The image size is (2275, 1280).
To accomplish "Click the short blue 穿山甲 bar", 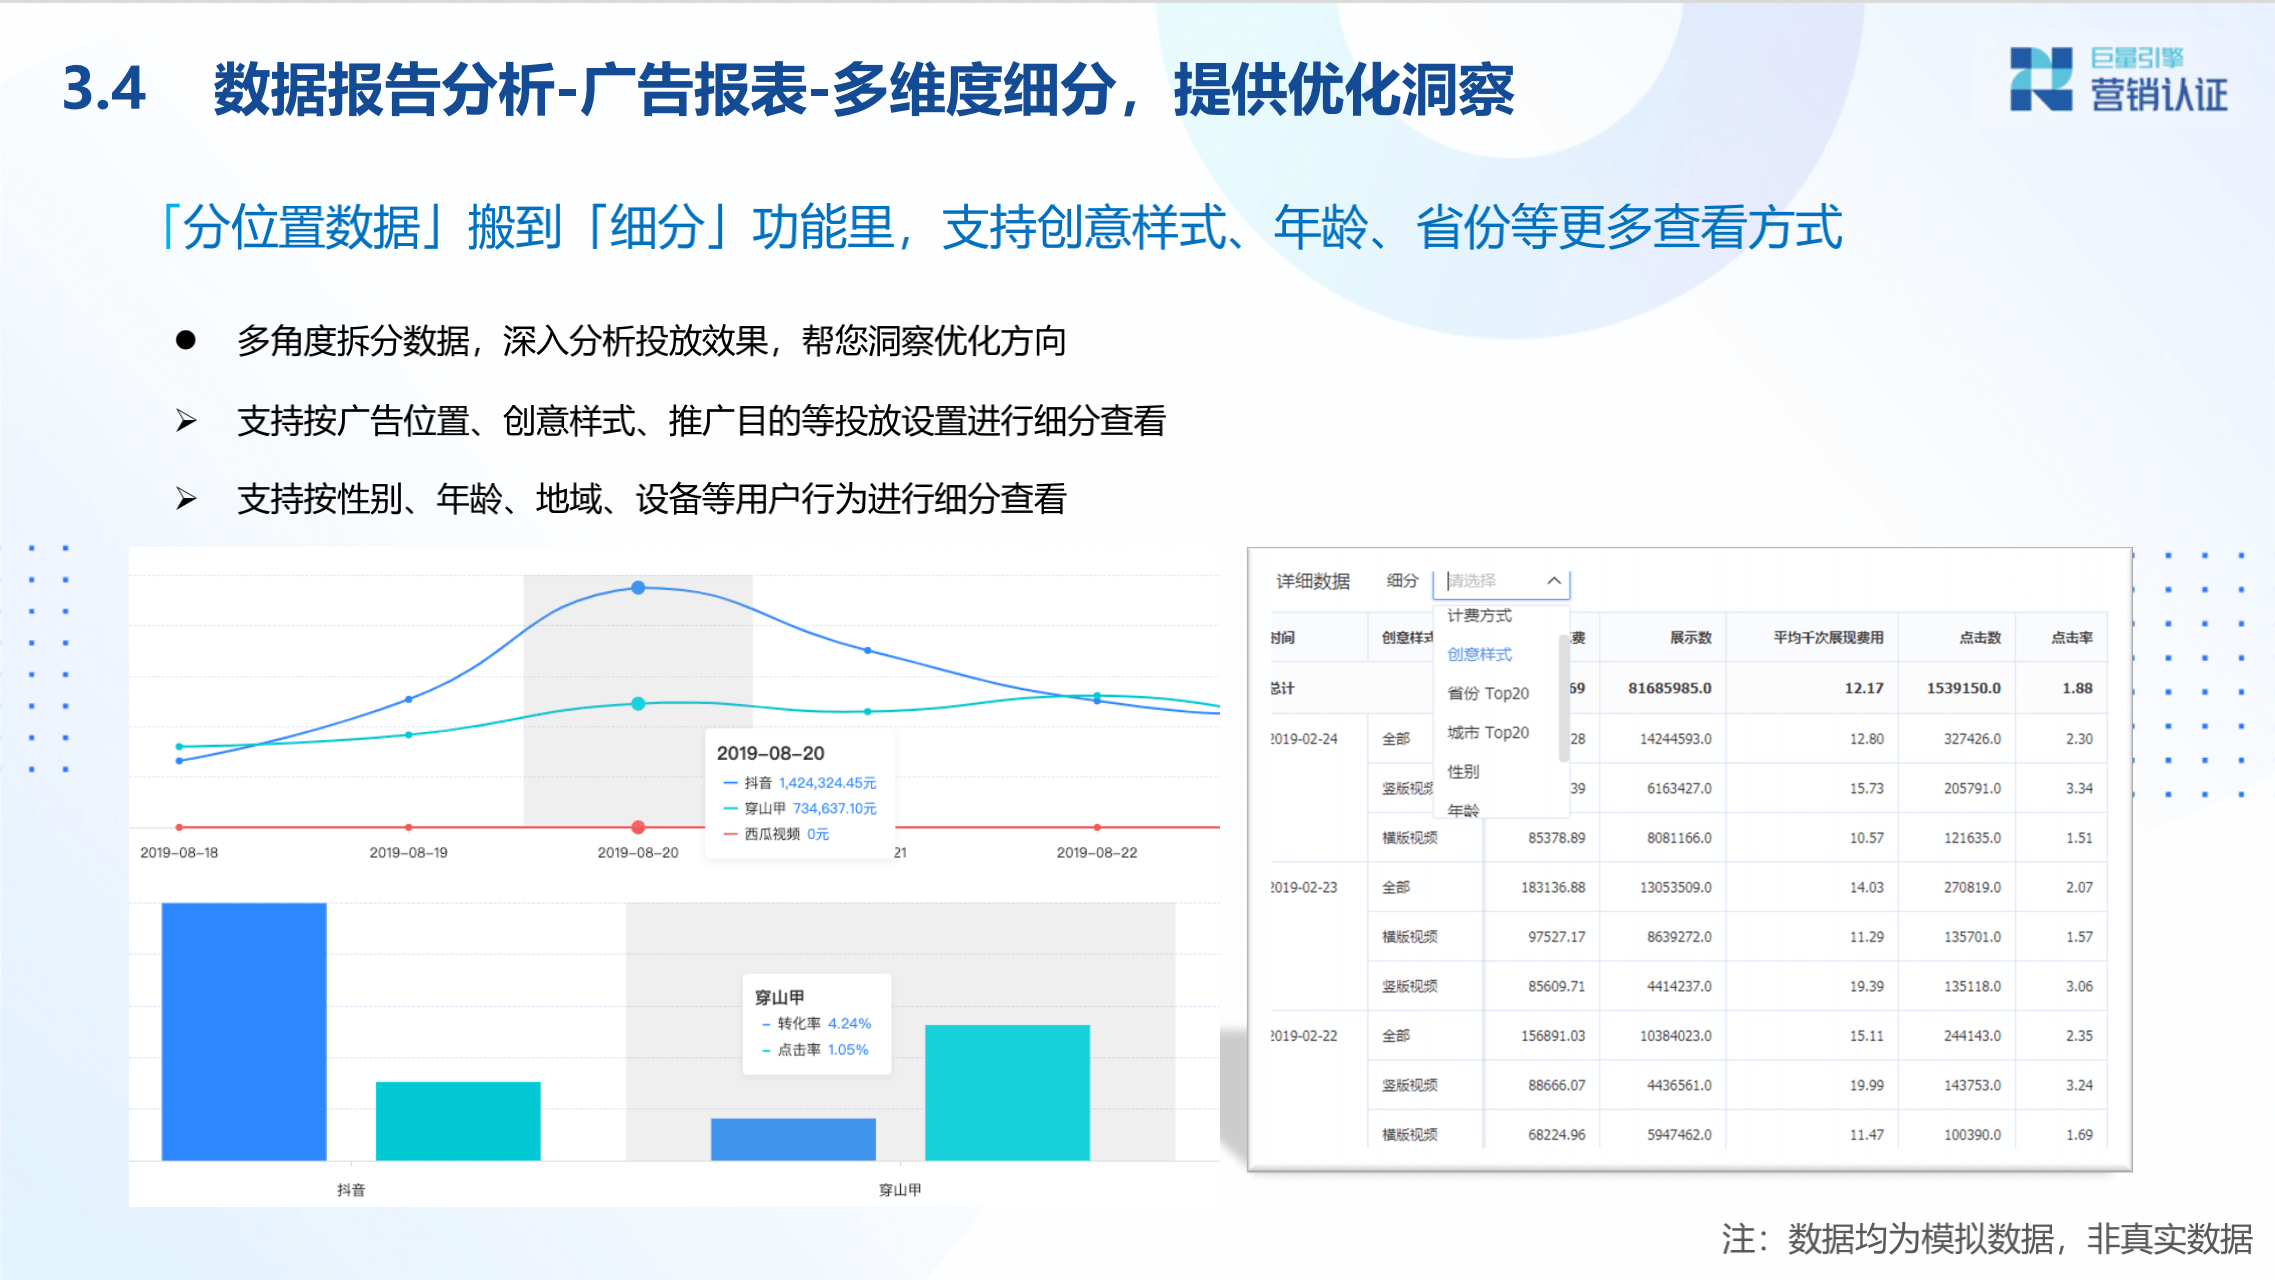I will click(x=793, y=1139).
